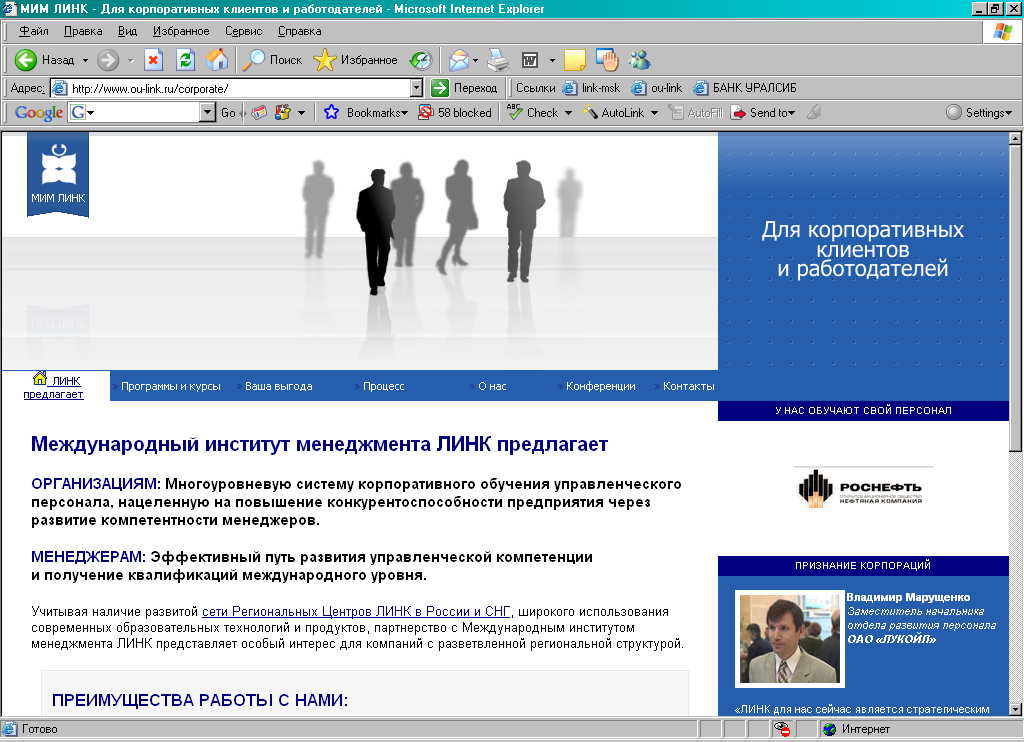Open the Справка menu
This screenshot has width=1024, height=742.
click(299, 31)
